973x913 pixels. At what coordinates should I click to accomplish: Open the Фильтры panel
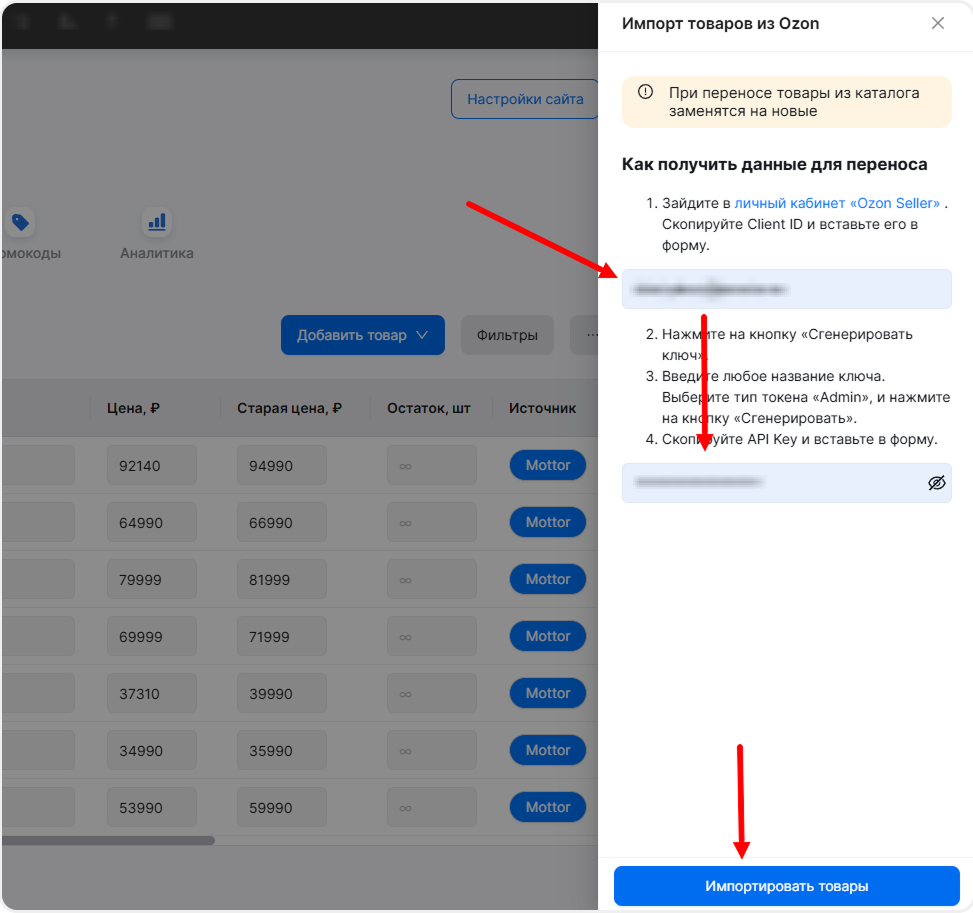[507, 335]
